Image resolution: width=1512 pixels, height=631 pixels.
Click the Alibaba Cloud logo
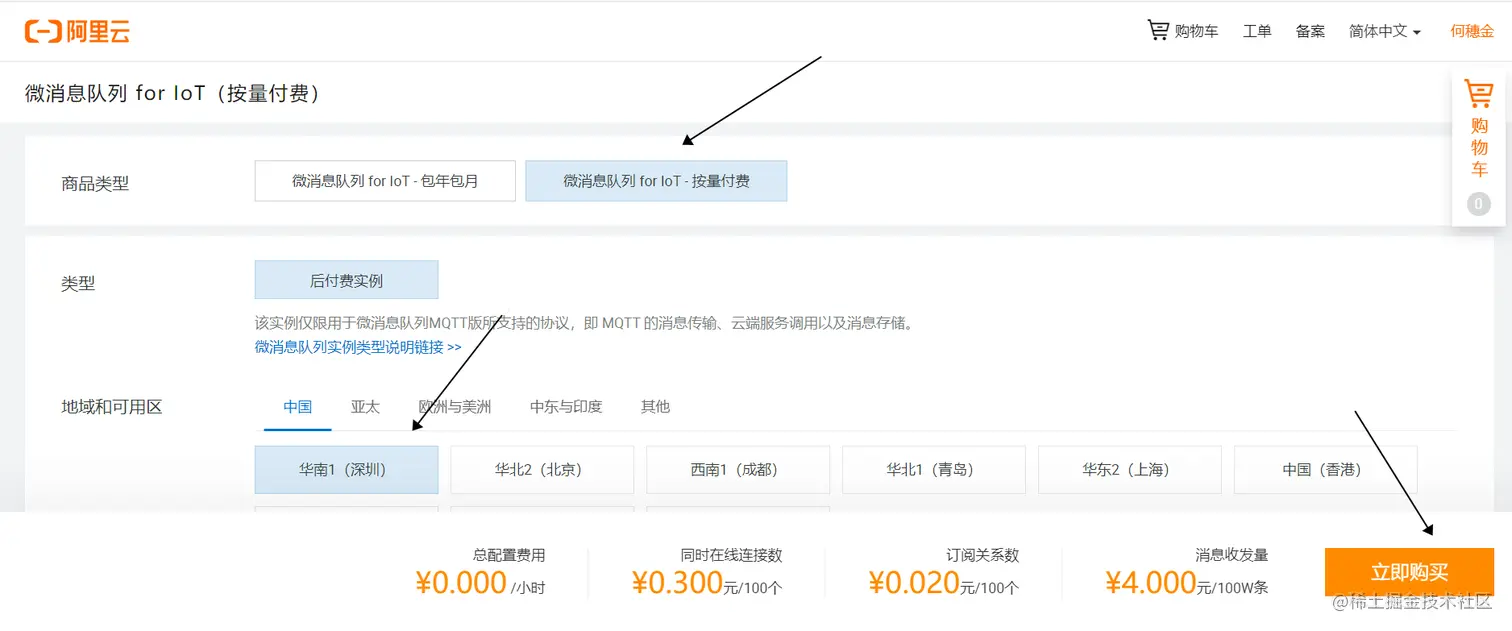click(77, 31)
